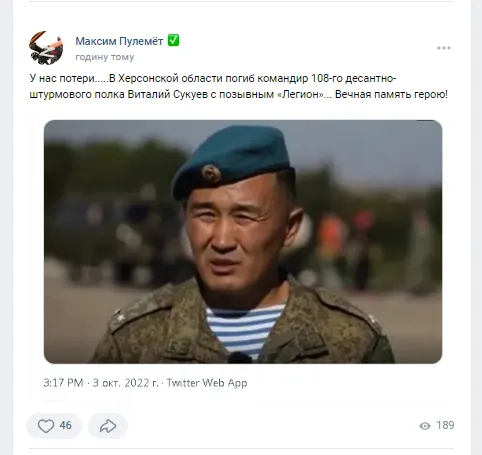Click the round badge on the blue beret
482x455 pixels.
[x=211, y=173]
